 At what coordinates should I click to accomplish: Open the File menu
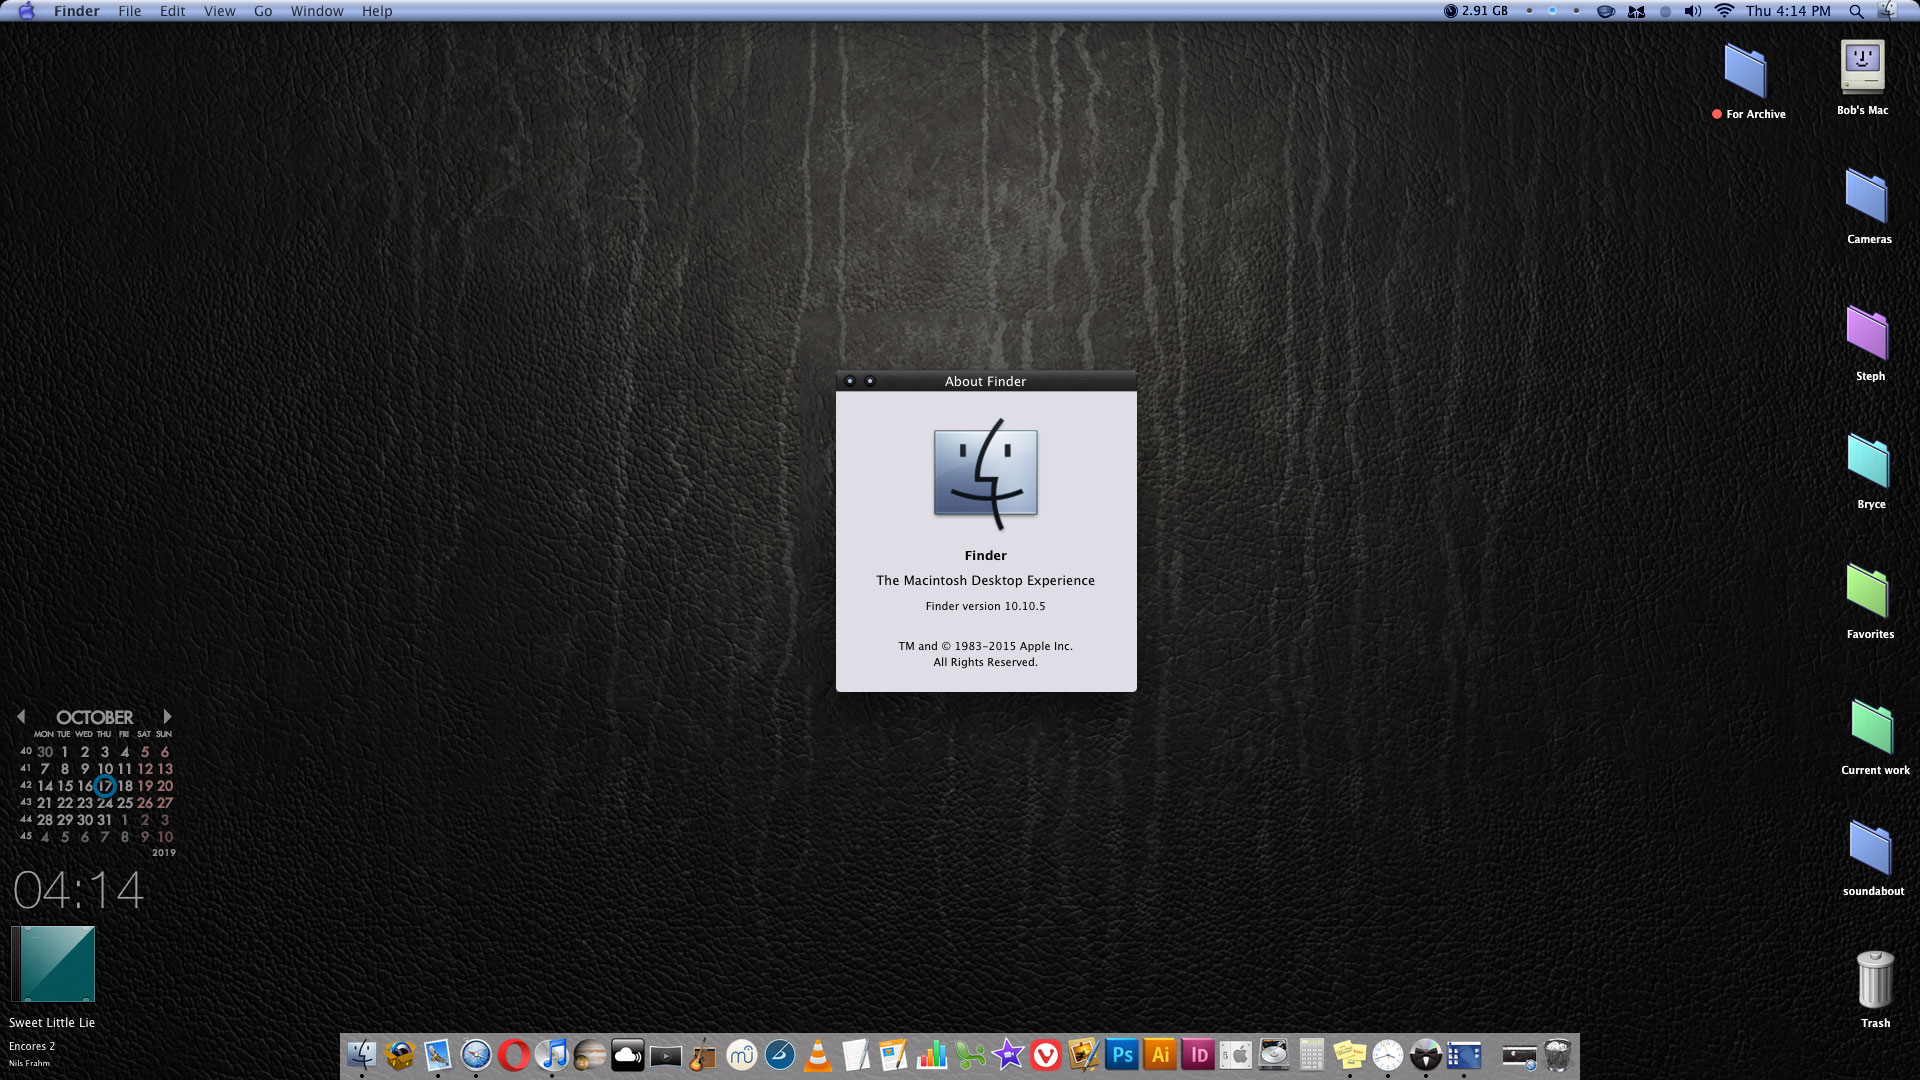coord(130,11)
